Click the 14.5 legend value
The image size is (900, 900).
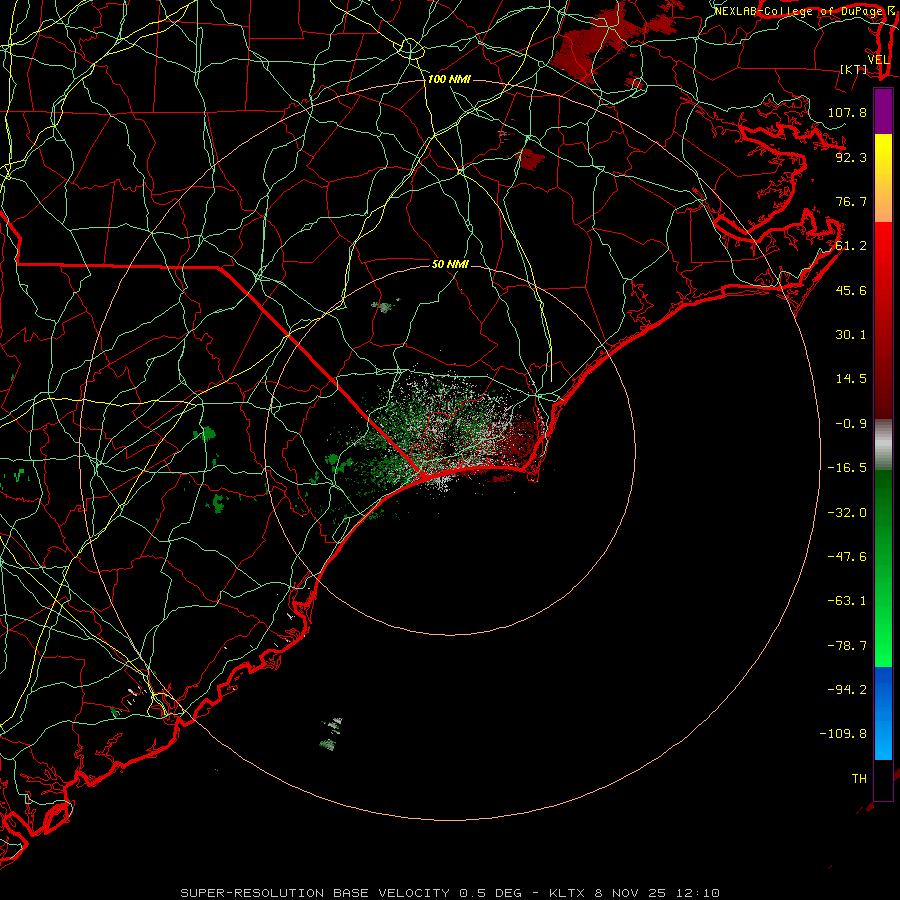pos(851,379)
